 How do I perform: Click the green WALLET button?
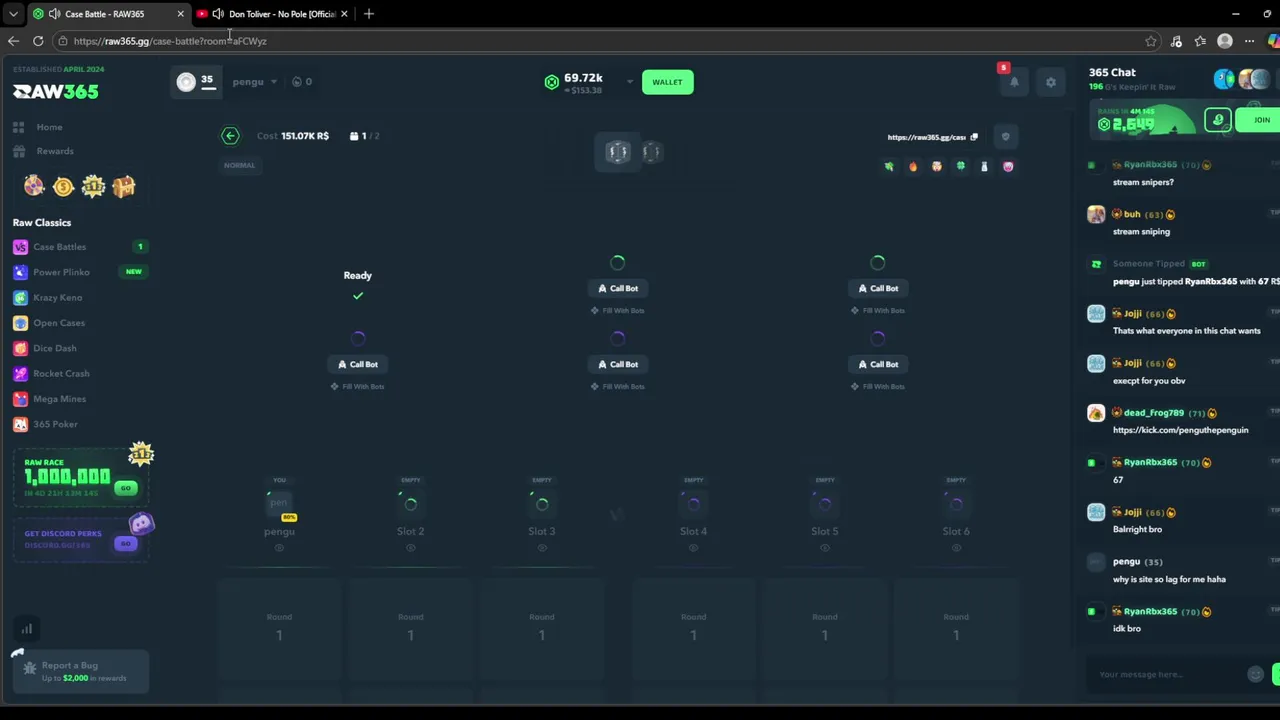point(667,82)
